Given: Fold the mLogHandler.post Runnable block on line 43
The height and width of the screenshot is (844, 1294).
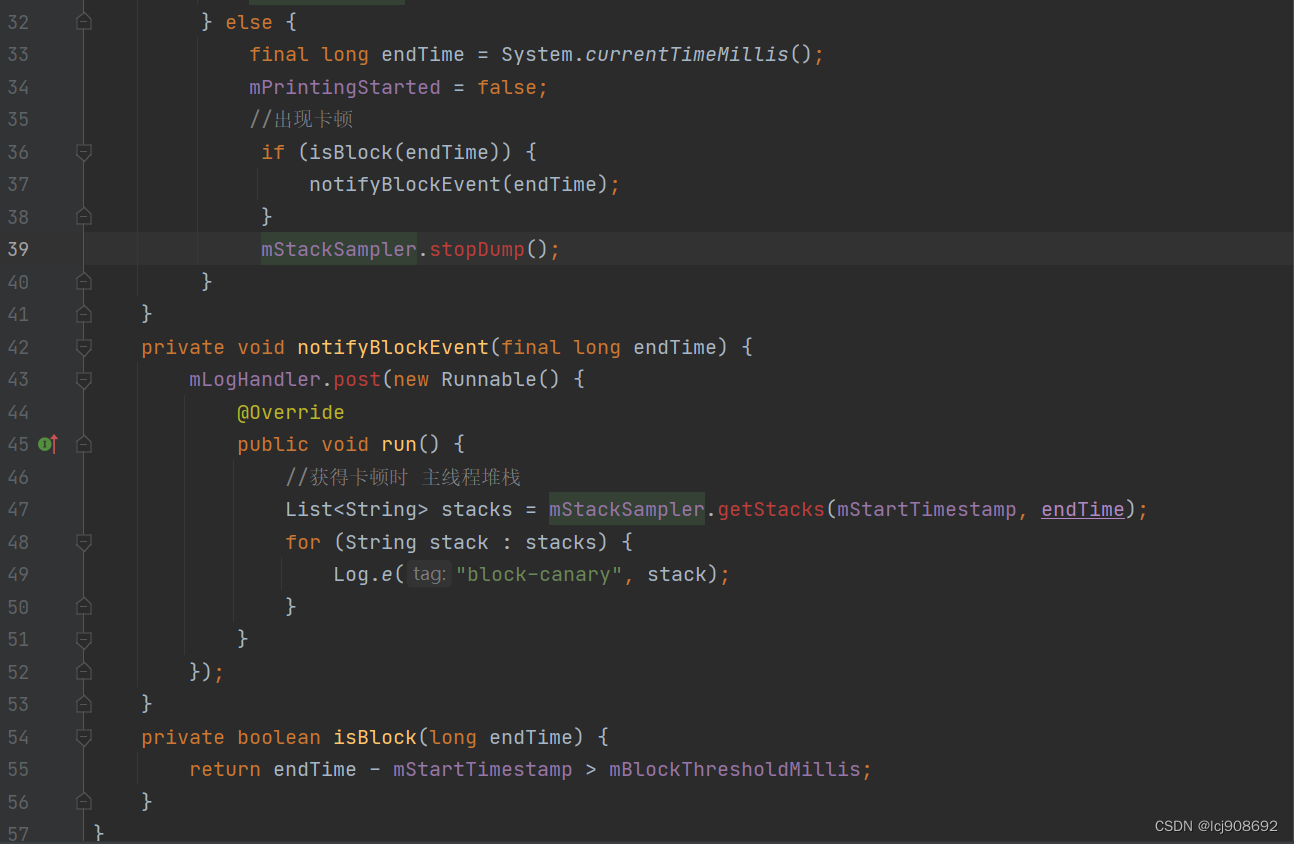Looking at the screenshot, I should point(84,379).
